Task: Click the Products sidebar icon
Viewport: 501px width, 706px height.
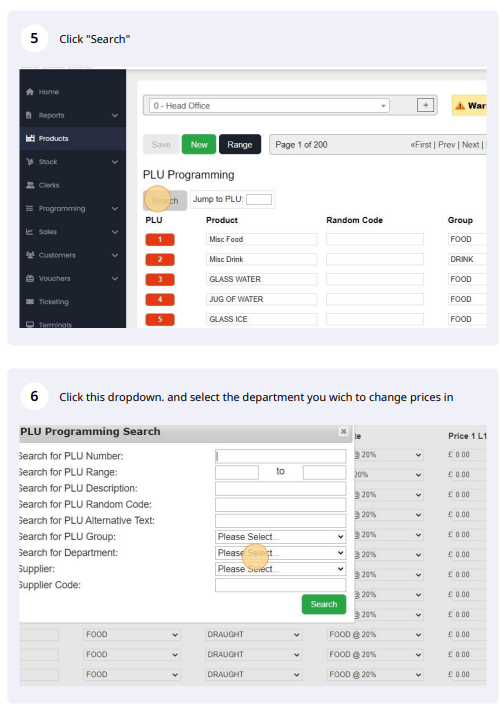Action: point(30,138)
